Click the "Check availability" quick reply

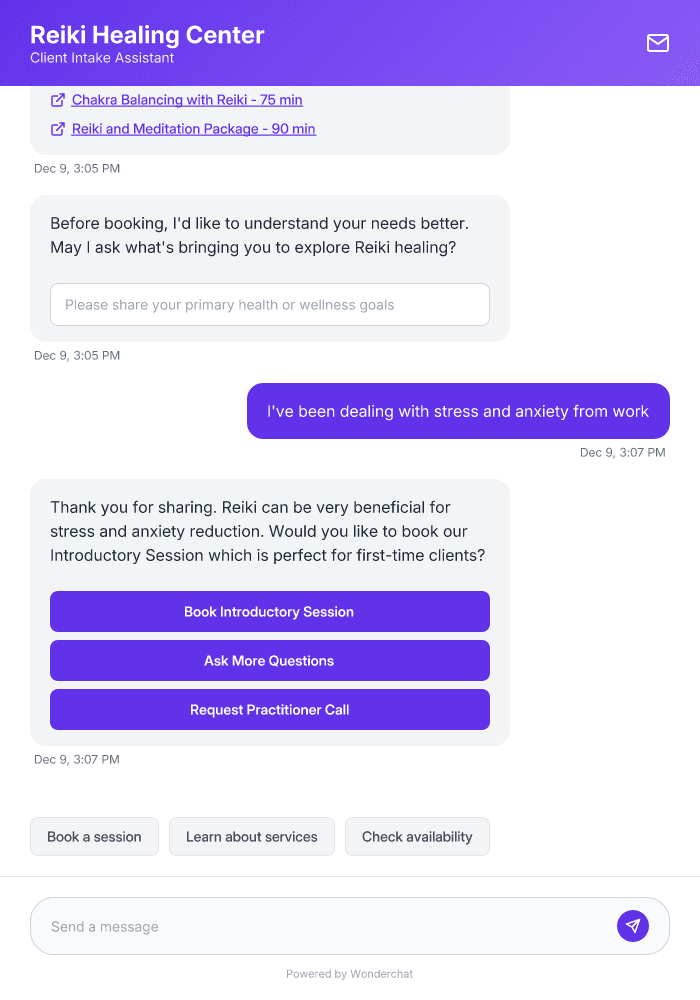pos(417,836)
